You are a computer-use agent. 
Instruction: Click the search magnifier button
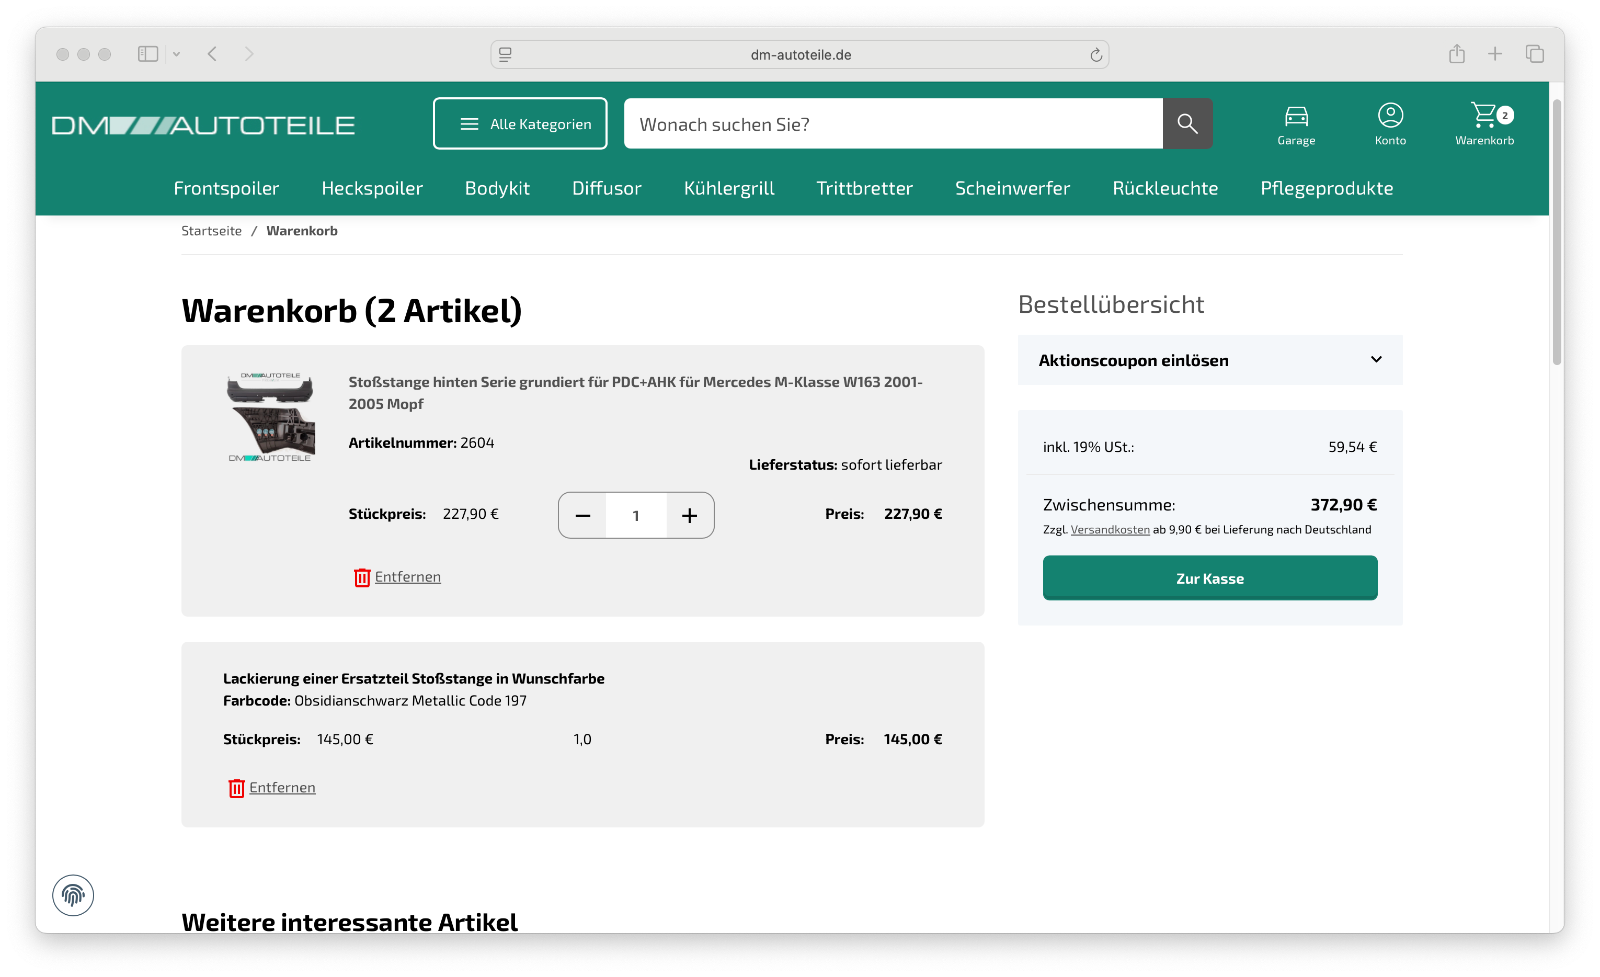coord(1187,123)
